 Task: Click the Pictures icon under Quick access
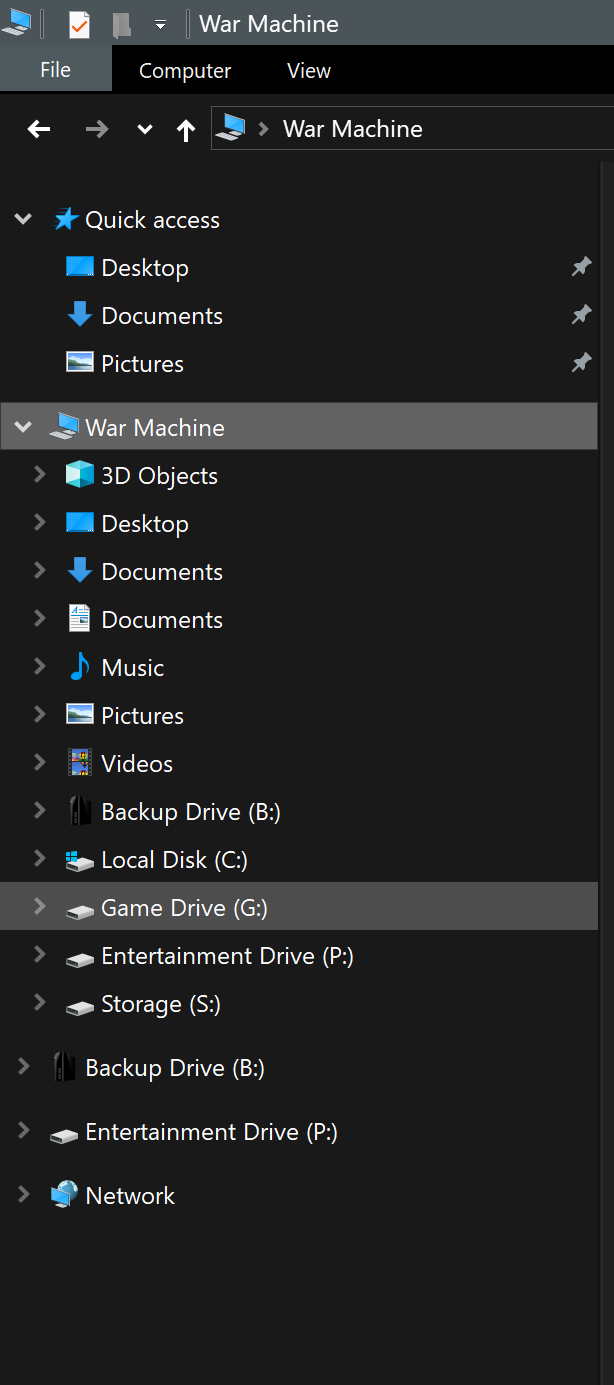coord(80,362)
